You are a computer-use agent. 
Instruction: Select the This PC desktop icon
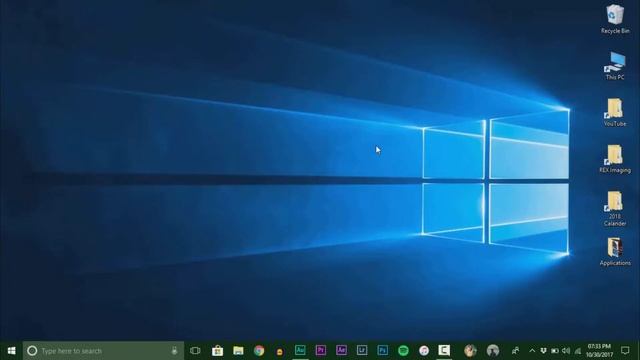pos(615,66)
